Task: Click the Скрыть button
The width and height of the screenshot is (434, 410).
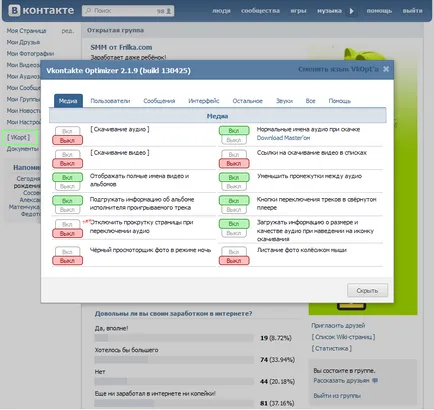Action: click(x=367, y=290)
